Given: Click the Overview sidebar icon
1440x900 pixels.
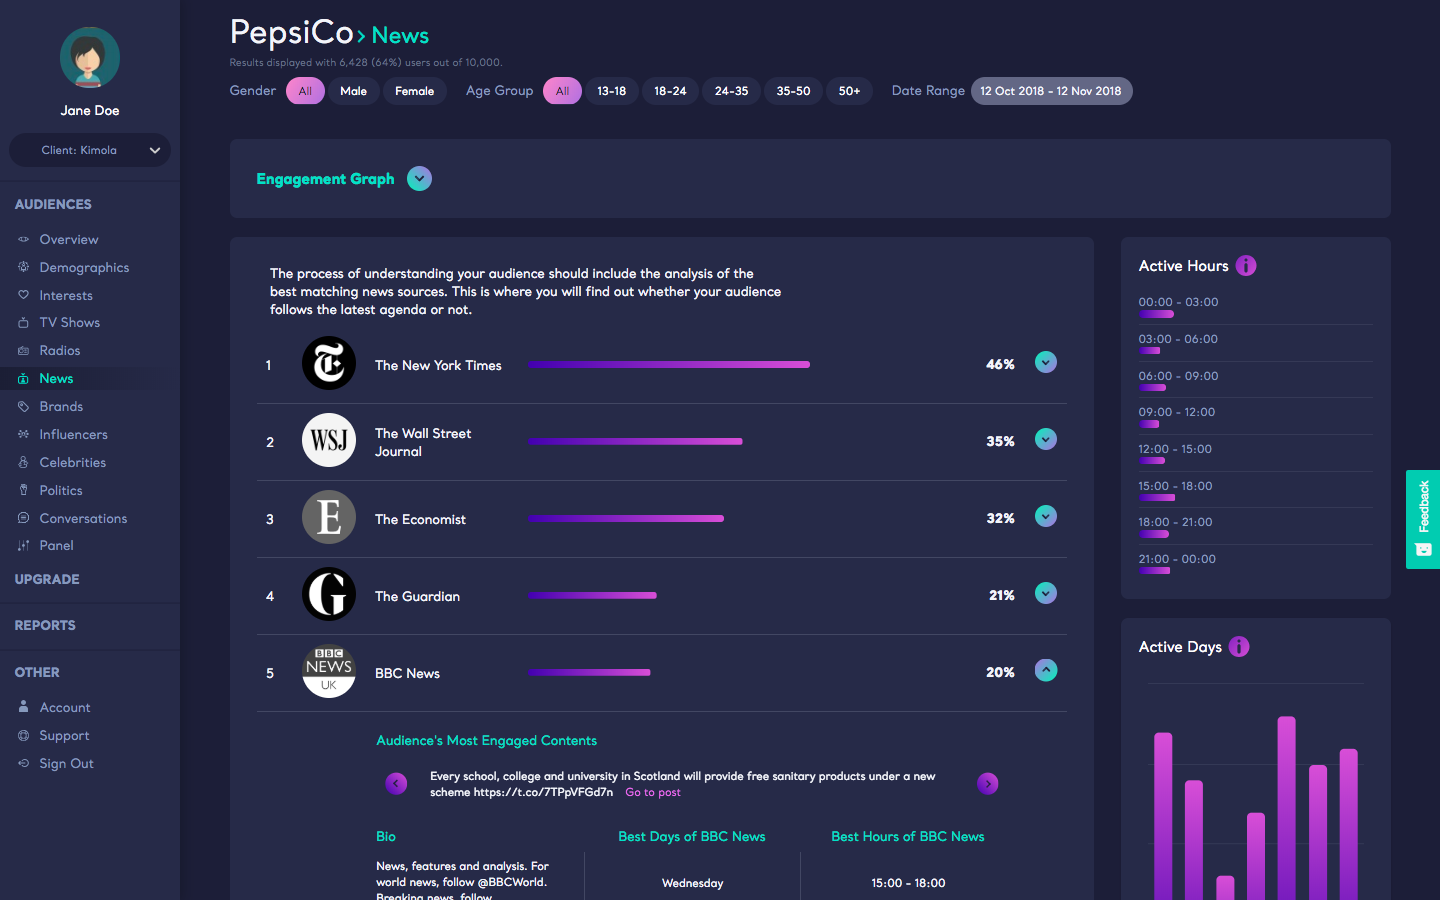Looking at the screenshot, I should 23,239.
